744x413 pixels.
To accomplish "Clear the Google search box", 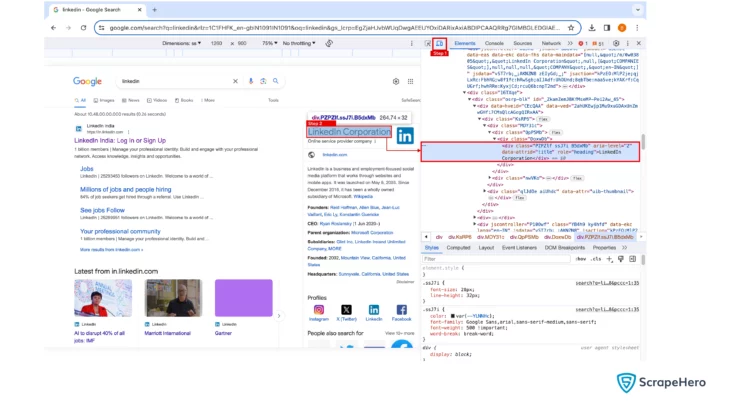I will pos(235,81).
